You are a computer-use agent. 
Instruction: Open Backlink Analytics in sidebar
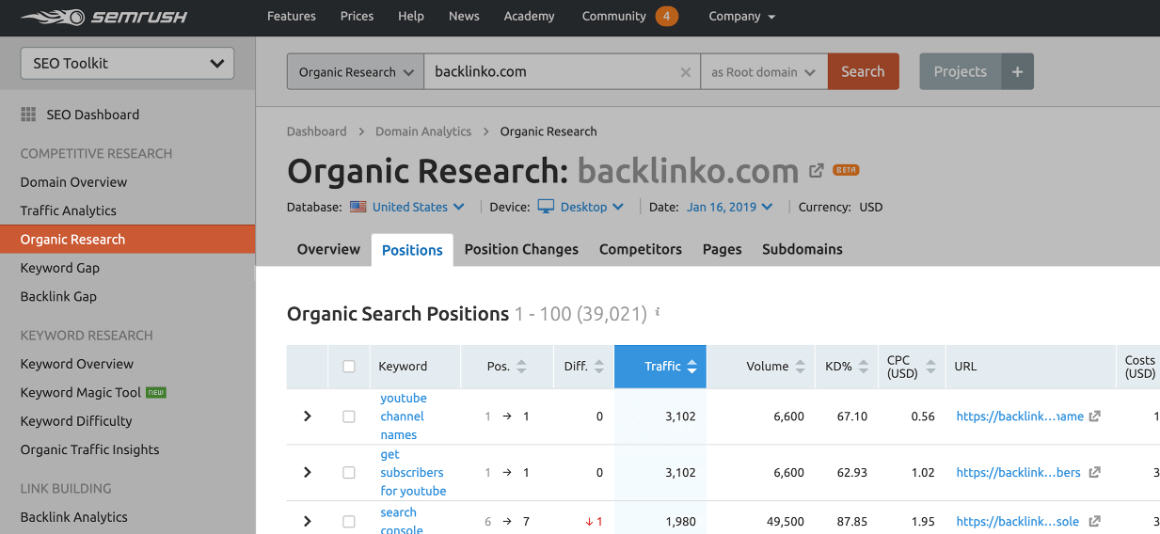click(x=74, y=517)
